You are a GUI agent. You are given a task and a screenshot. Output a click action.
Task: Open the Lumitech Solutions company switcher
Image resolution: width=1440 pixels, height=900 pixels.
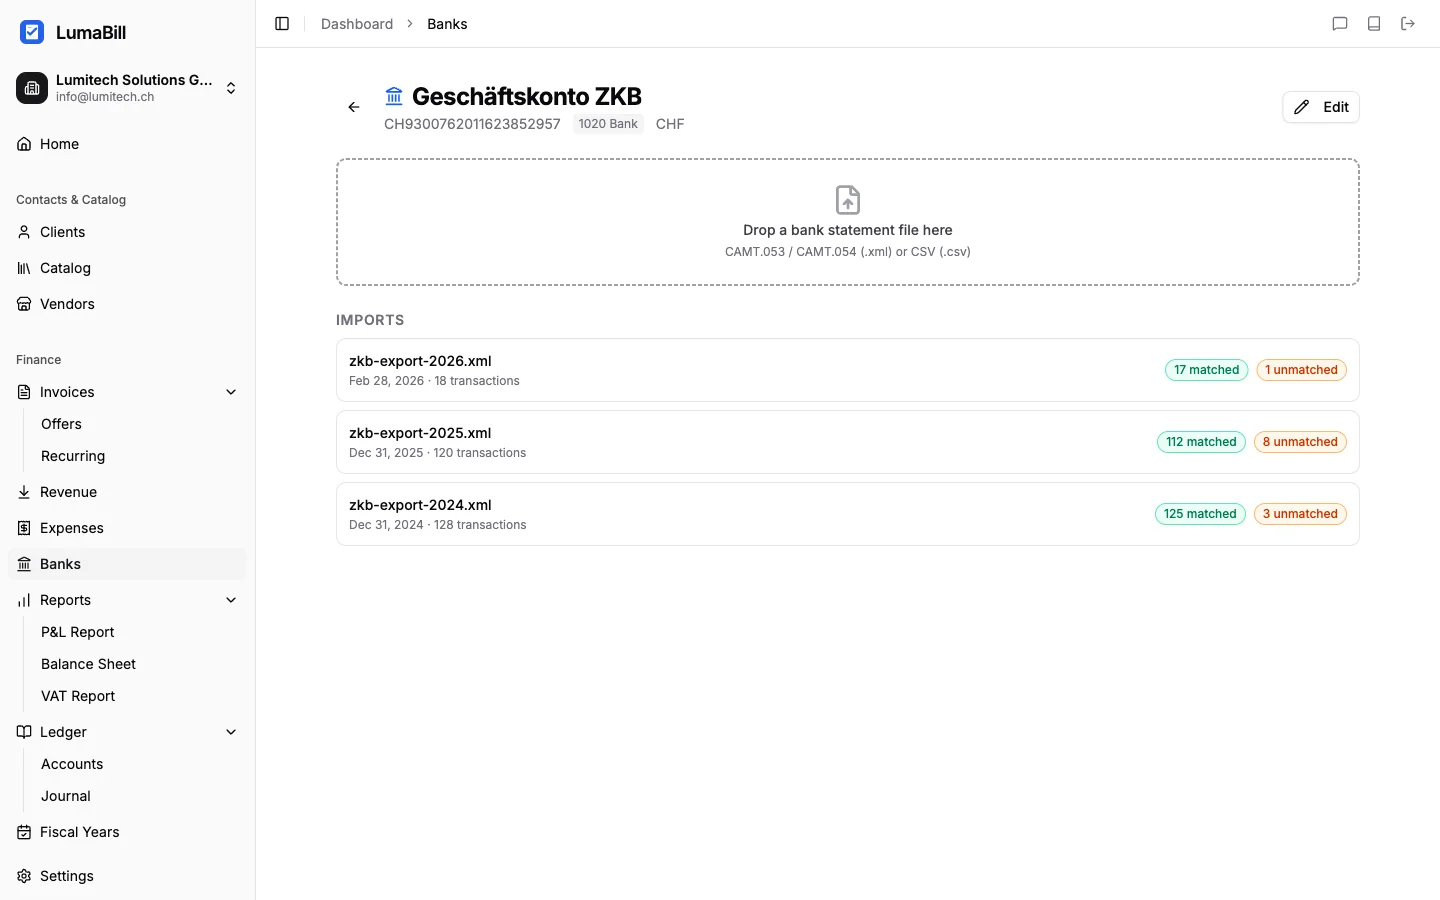pos(126,88)
